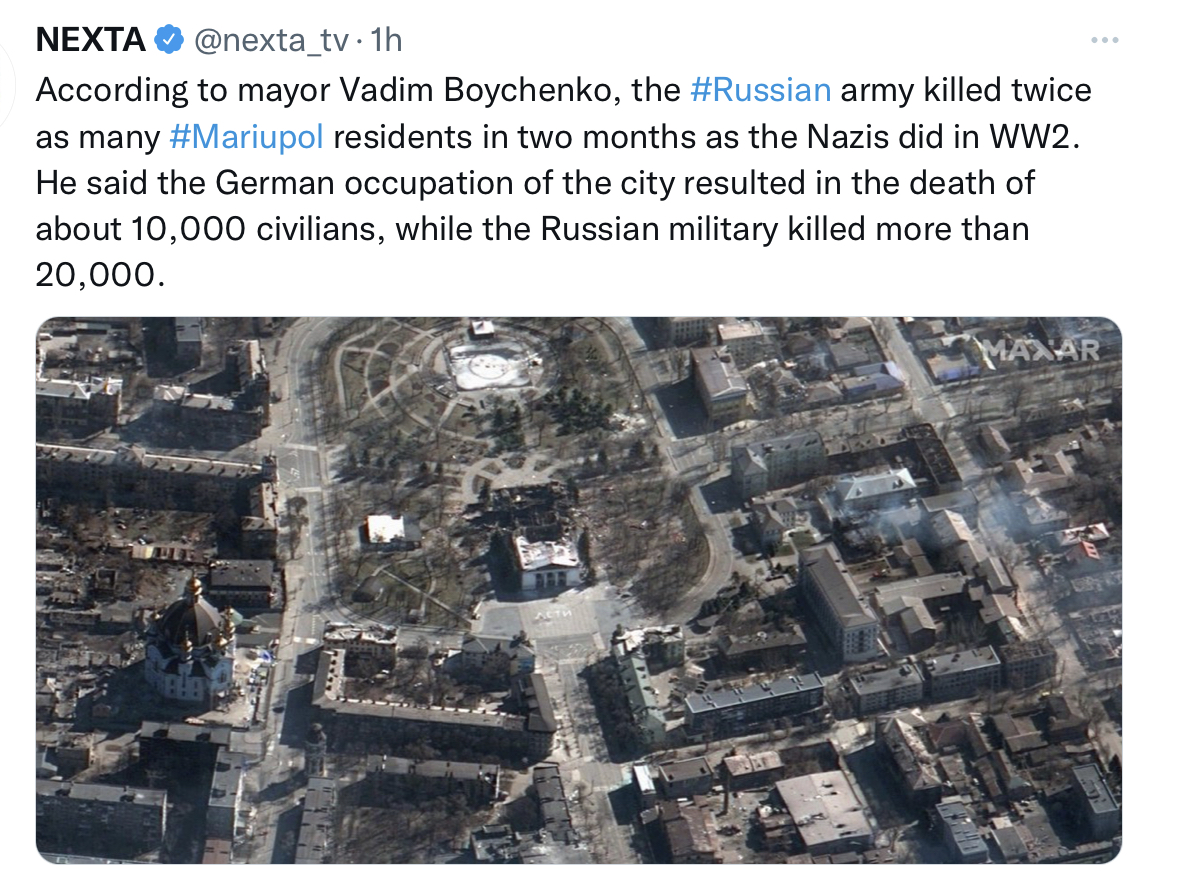
Task: Click the white circular plaza atop the image
Action: pyautogui.click(x=489, y=367)
